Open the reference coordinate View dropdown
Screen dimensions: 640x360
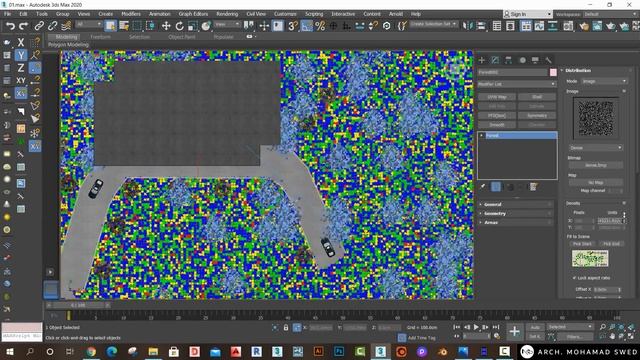point(227,24)
